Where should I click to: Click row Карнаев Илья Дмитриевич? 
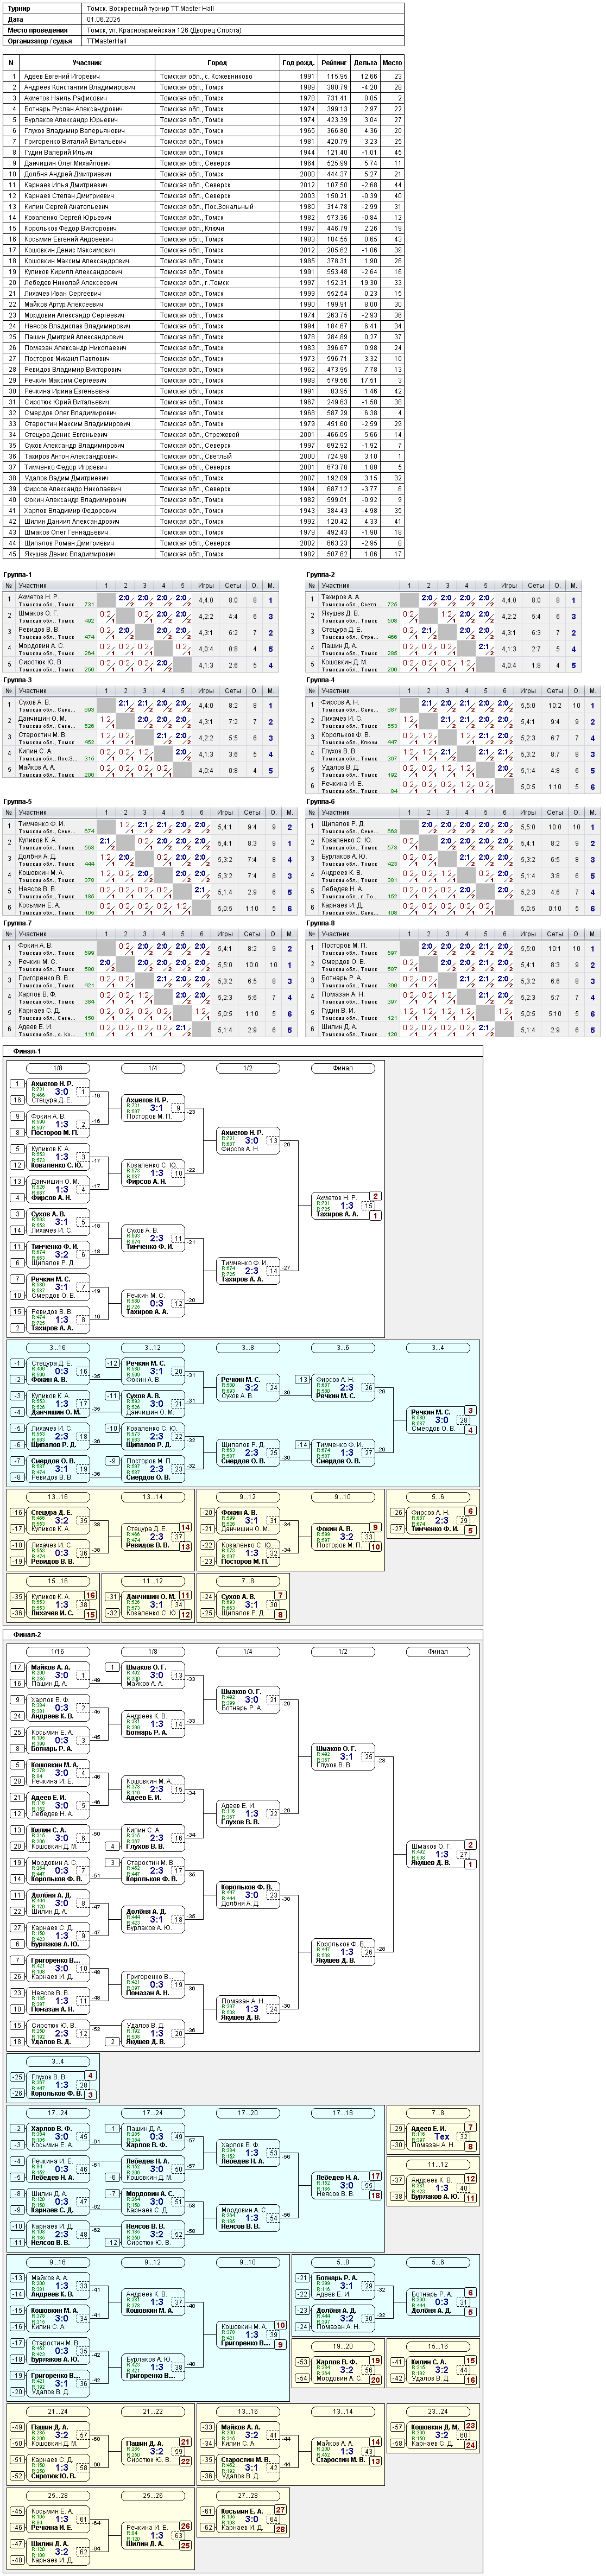pos(204,185)
